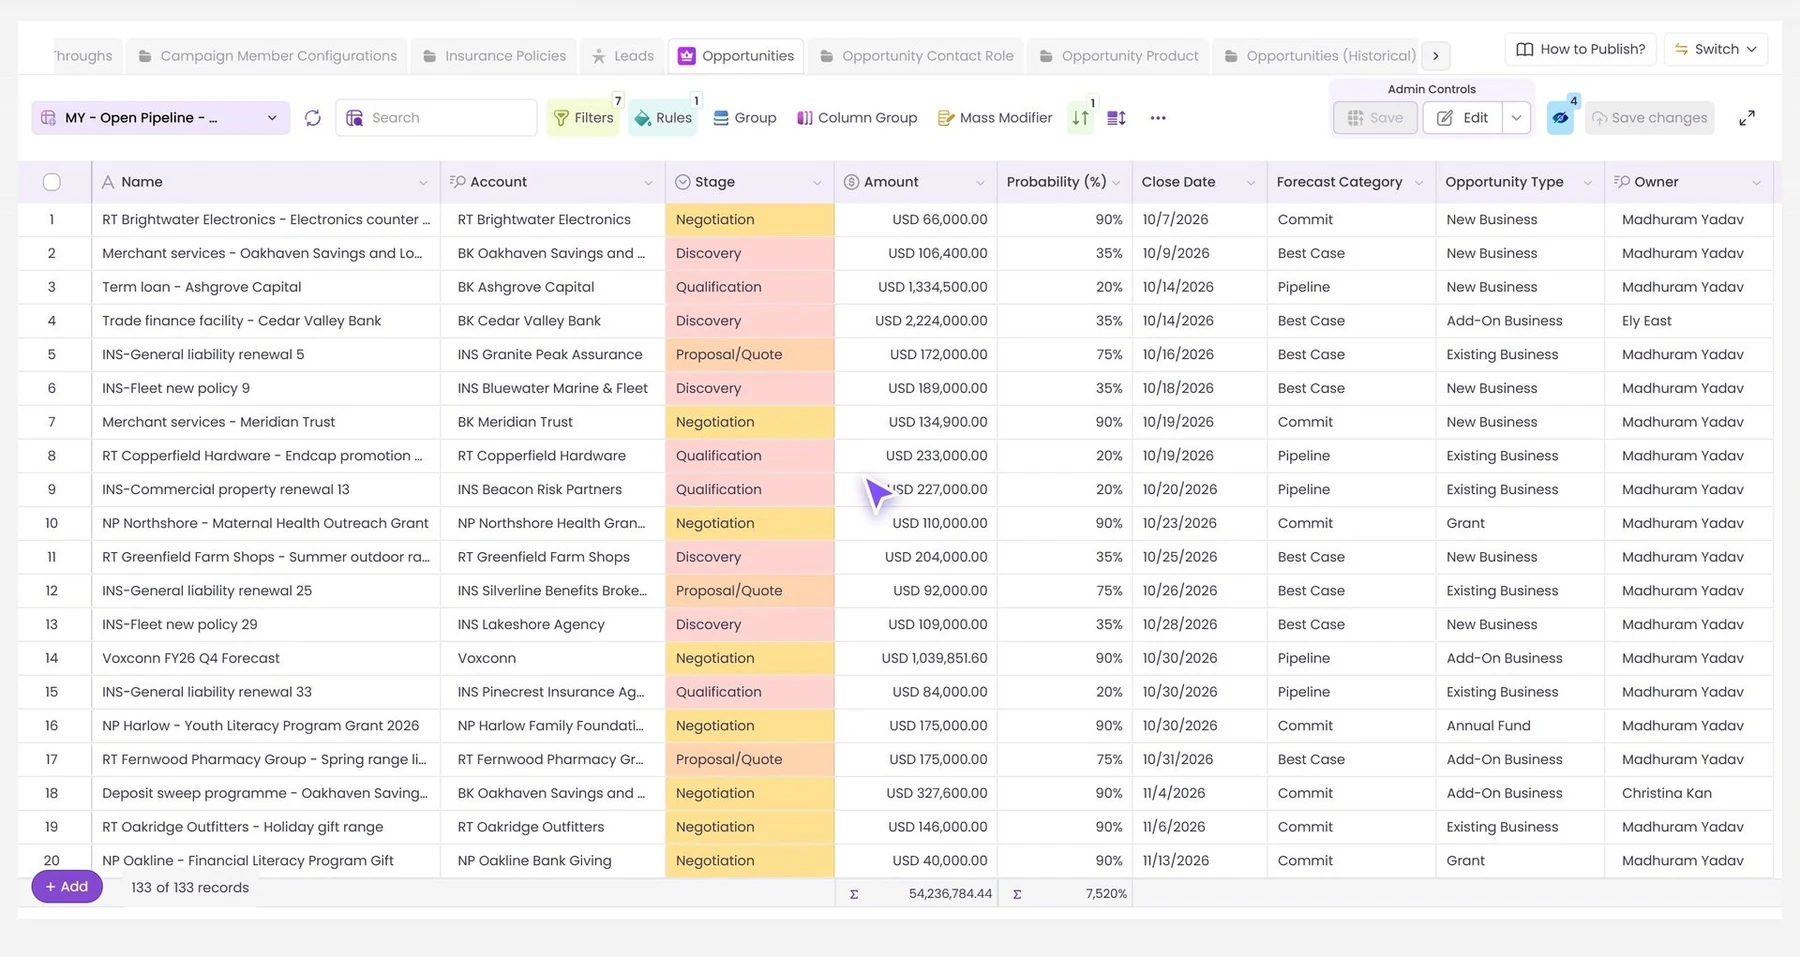Click the How to Publish? button
Image resolution: width=1800 pixels, height=957 pixels.
pos(1581,49)
